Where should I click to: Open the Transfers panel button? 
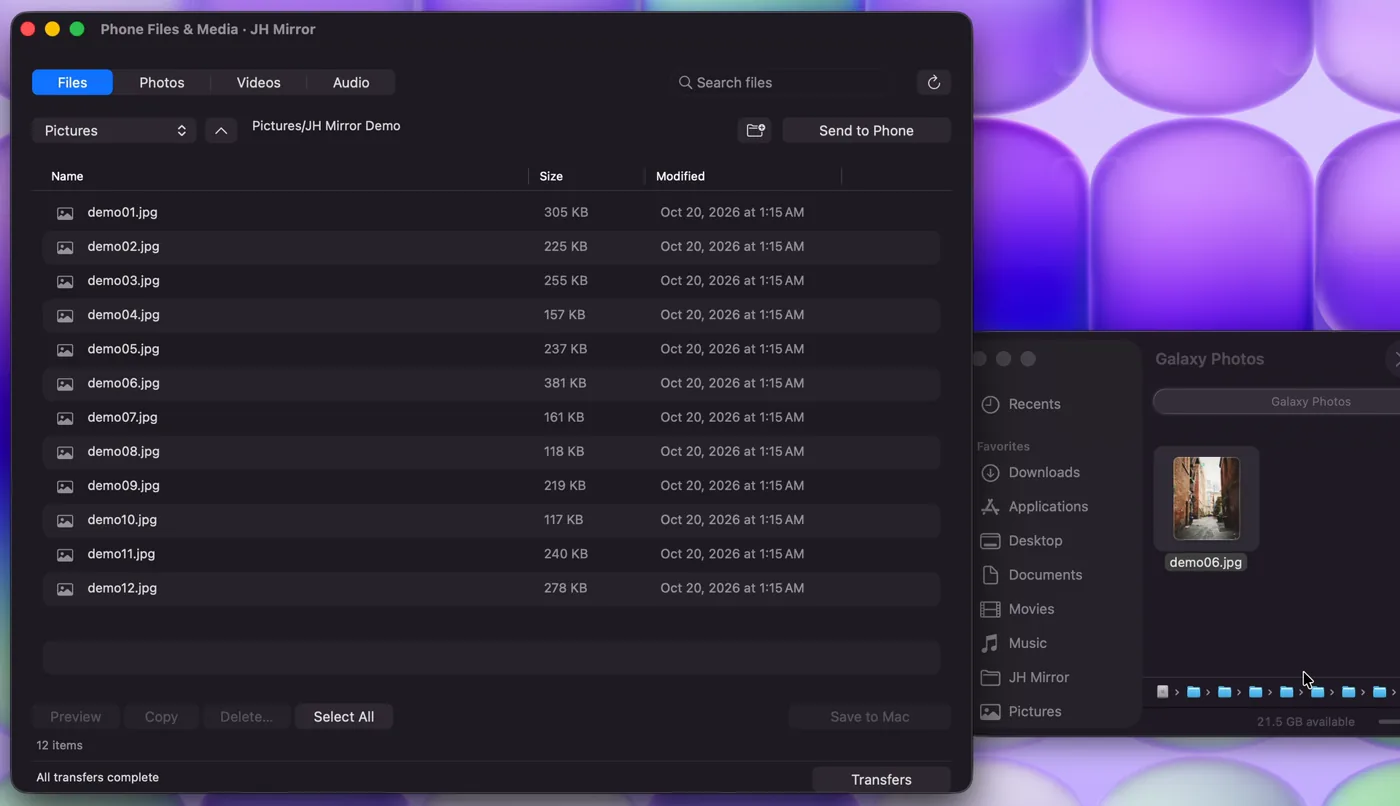pos(881,780)
